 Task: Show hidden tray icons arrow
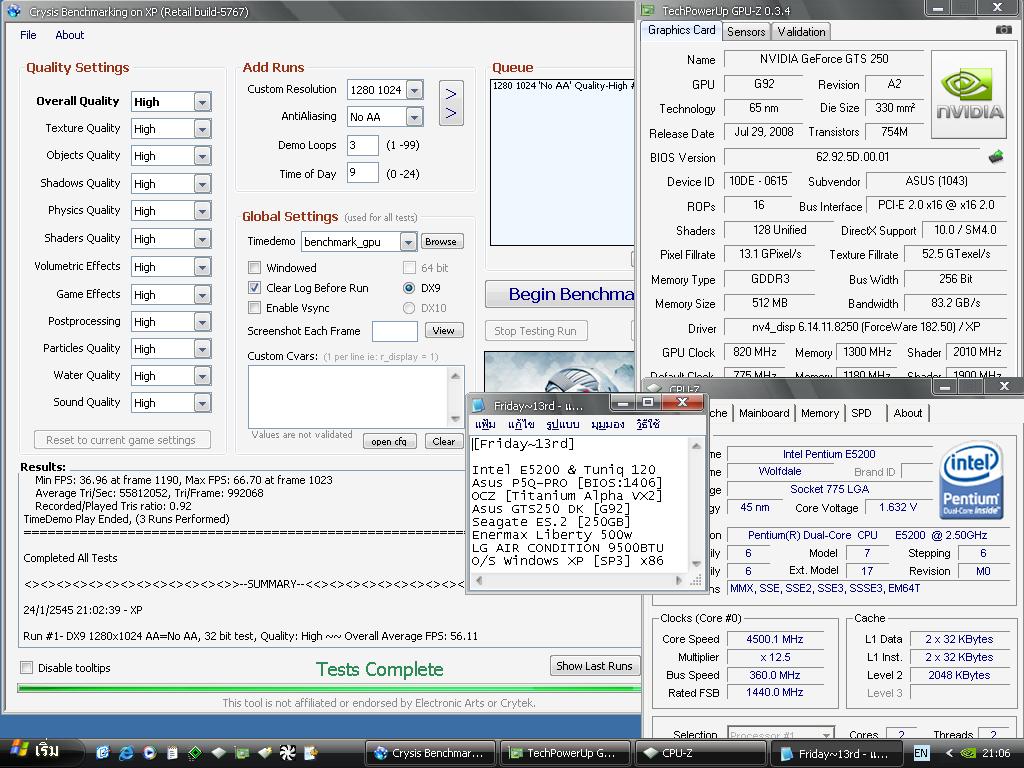coord(950,753)
